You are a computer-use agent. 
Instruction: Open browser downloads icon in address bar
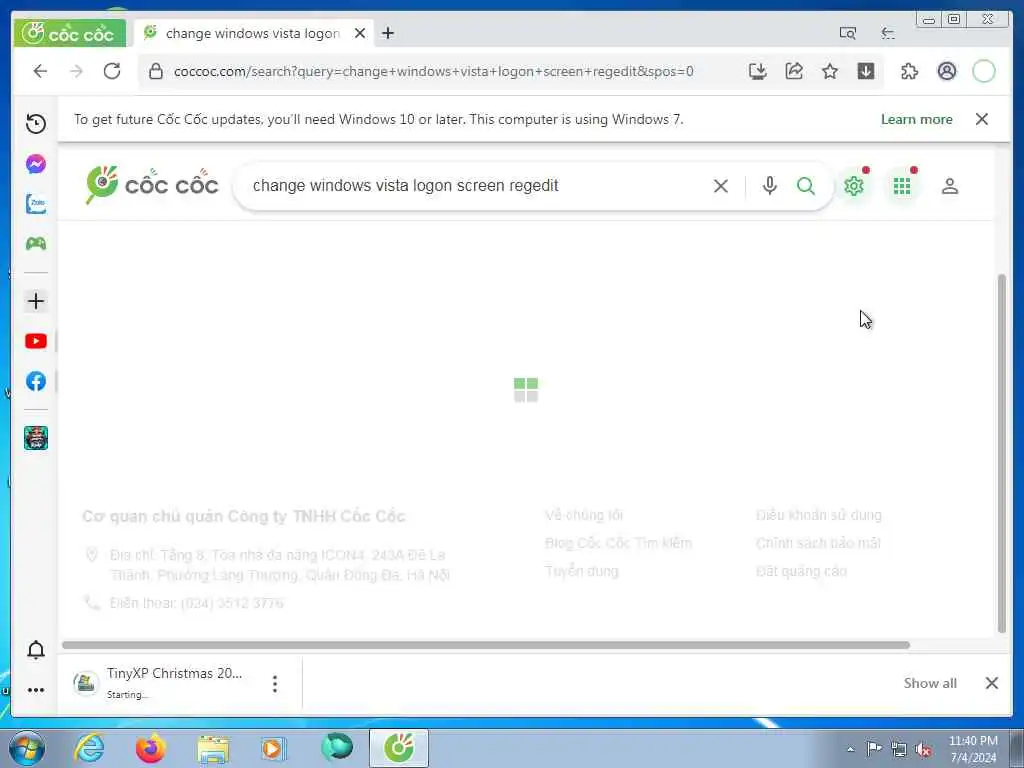(865, 71)
